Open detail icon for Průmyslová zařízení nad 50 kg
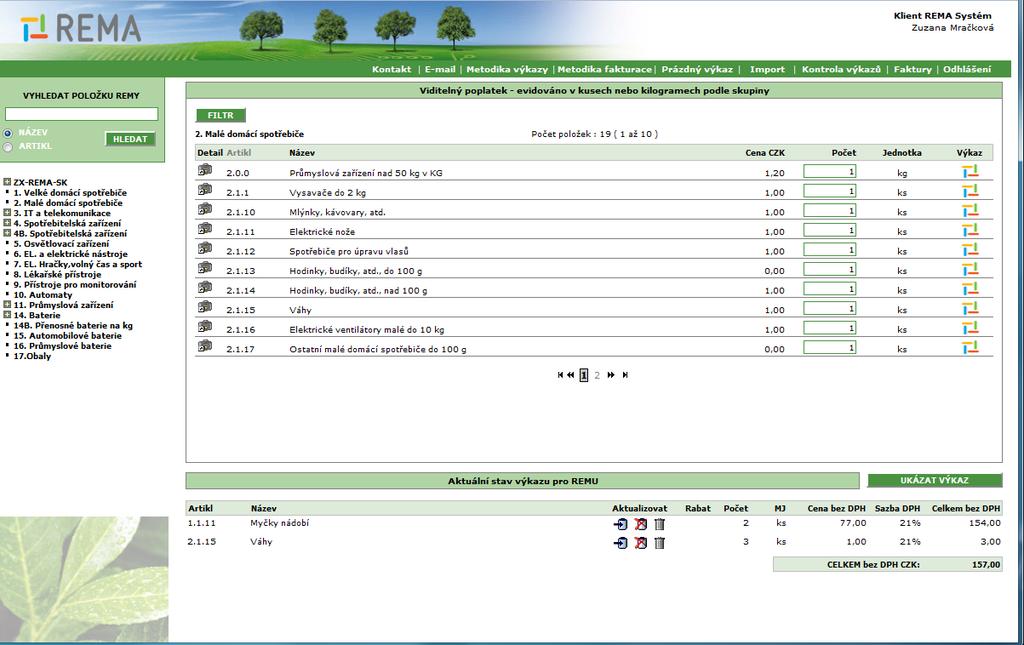 pos(205,170)
